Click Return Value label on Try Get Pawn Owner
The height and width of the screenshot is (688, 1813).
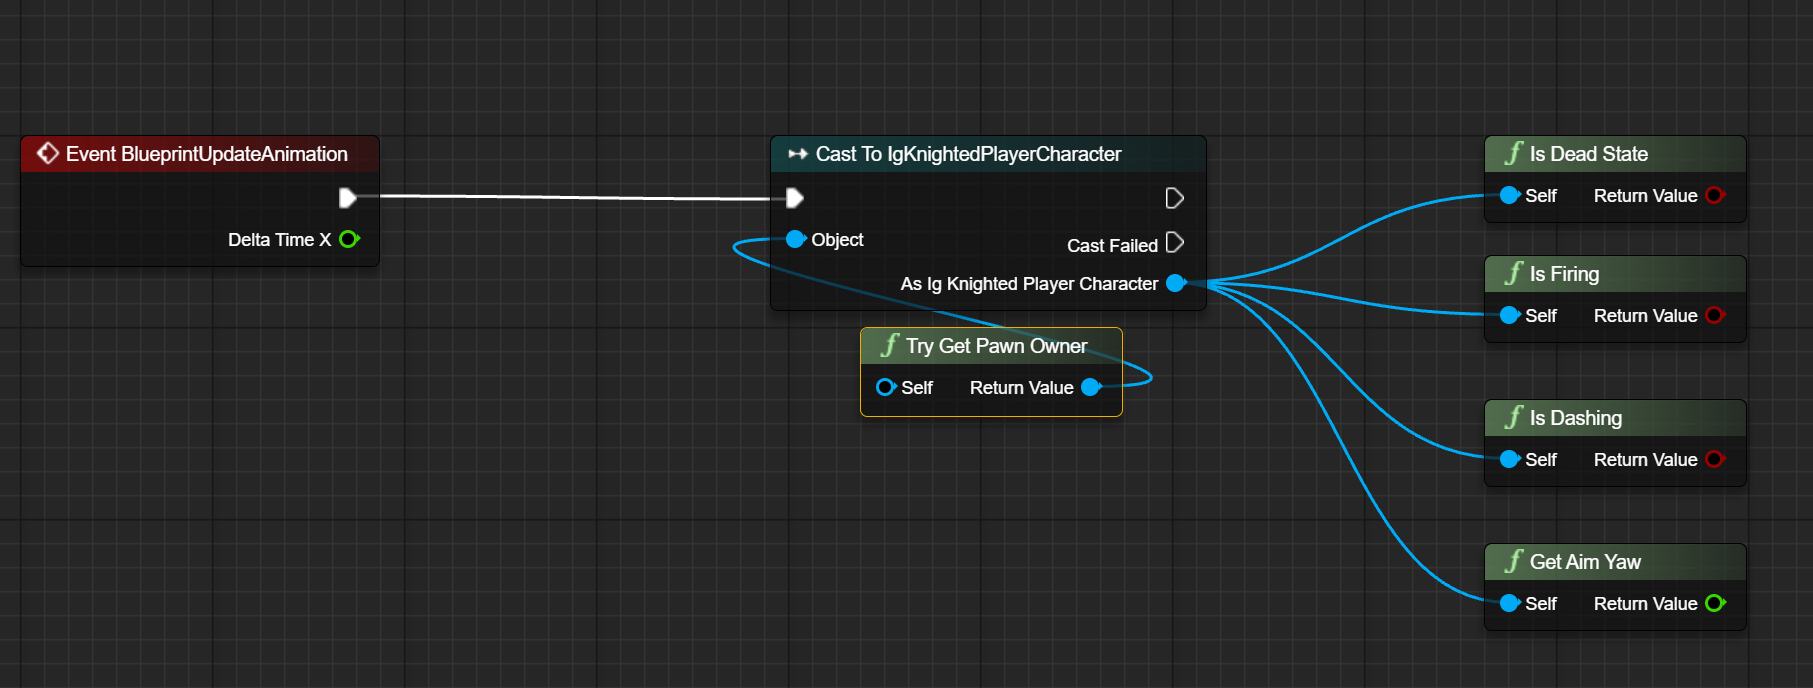pyautogui.click(x=1021, y=388)
